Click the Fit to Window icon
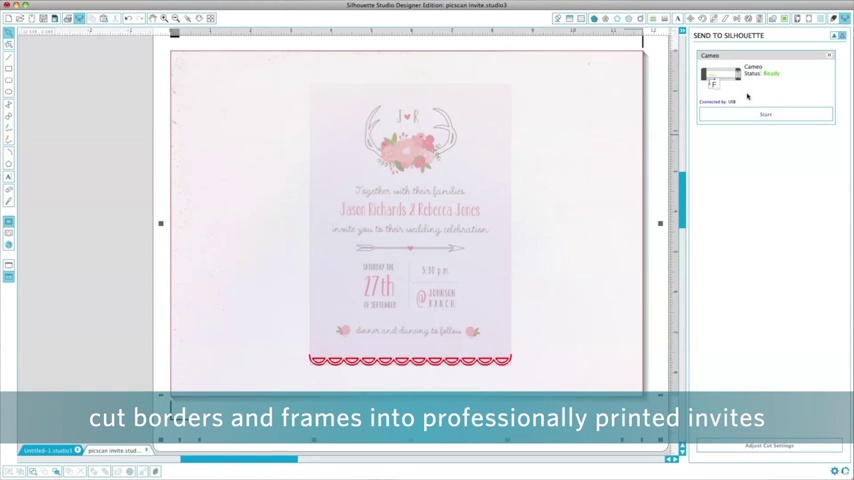This screenshot has width=854, height=480. point(210,19)
